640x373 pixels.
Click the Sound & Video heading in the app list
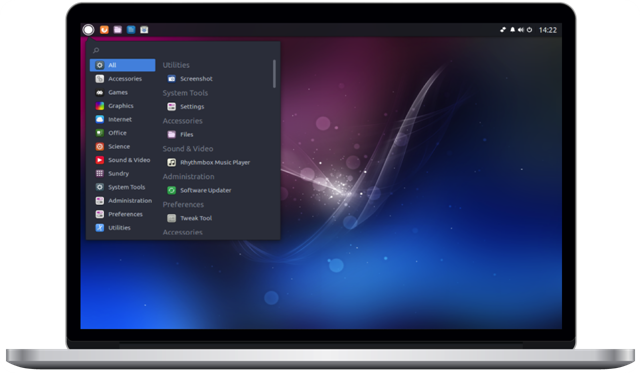(x=188, y=149)
